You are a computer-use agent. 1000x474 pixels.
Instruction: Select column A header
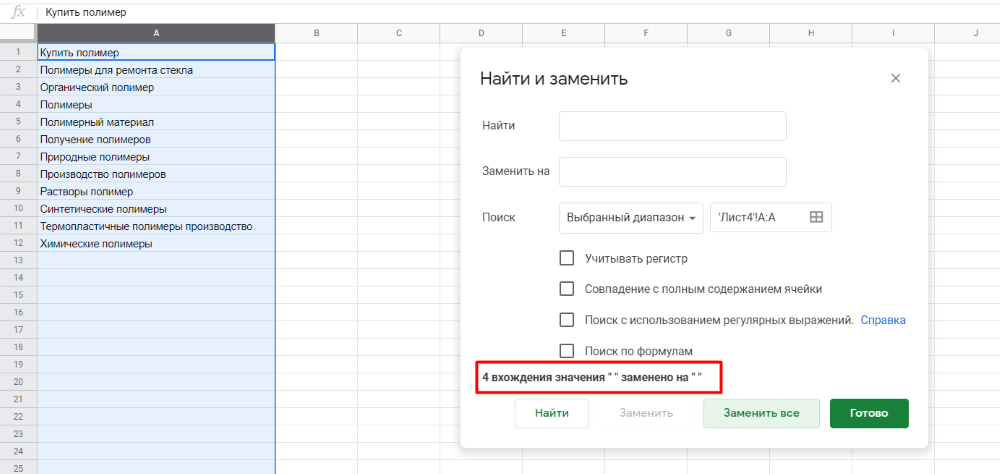[156, 33]
